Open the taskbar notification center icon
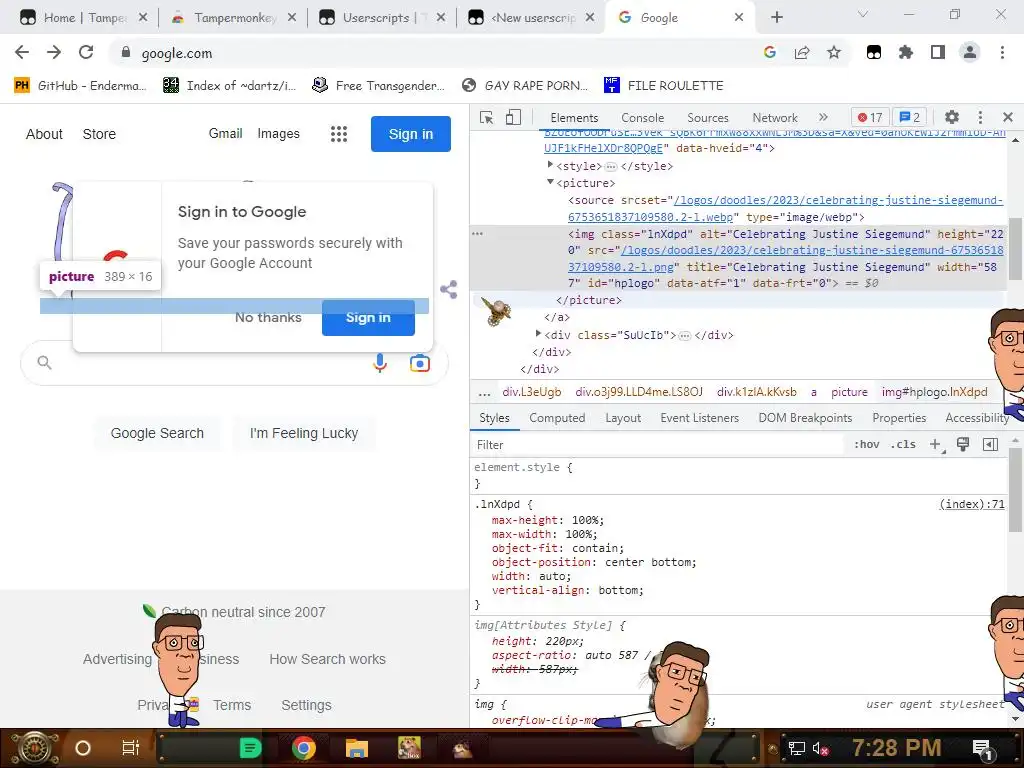The height and width of the screenshot is (768, 1024). coord(982,748)
